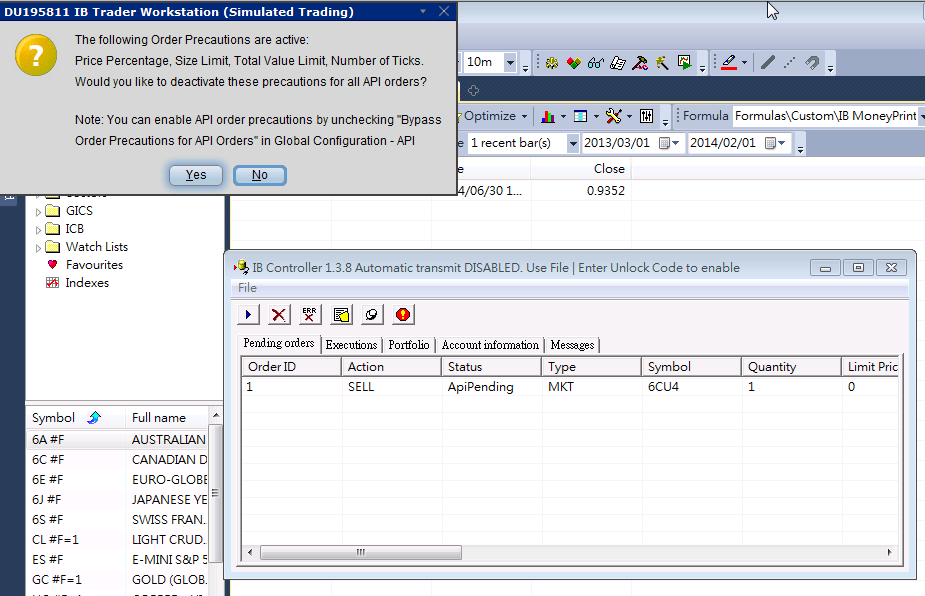925x596 pixels.
Task: Click the red X cancel order button
Action: 279,315
